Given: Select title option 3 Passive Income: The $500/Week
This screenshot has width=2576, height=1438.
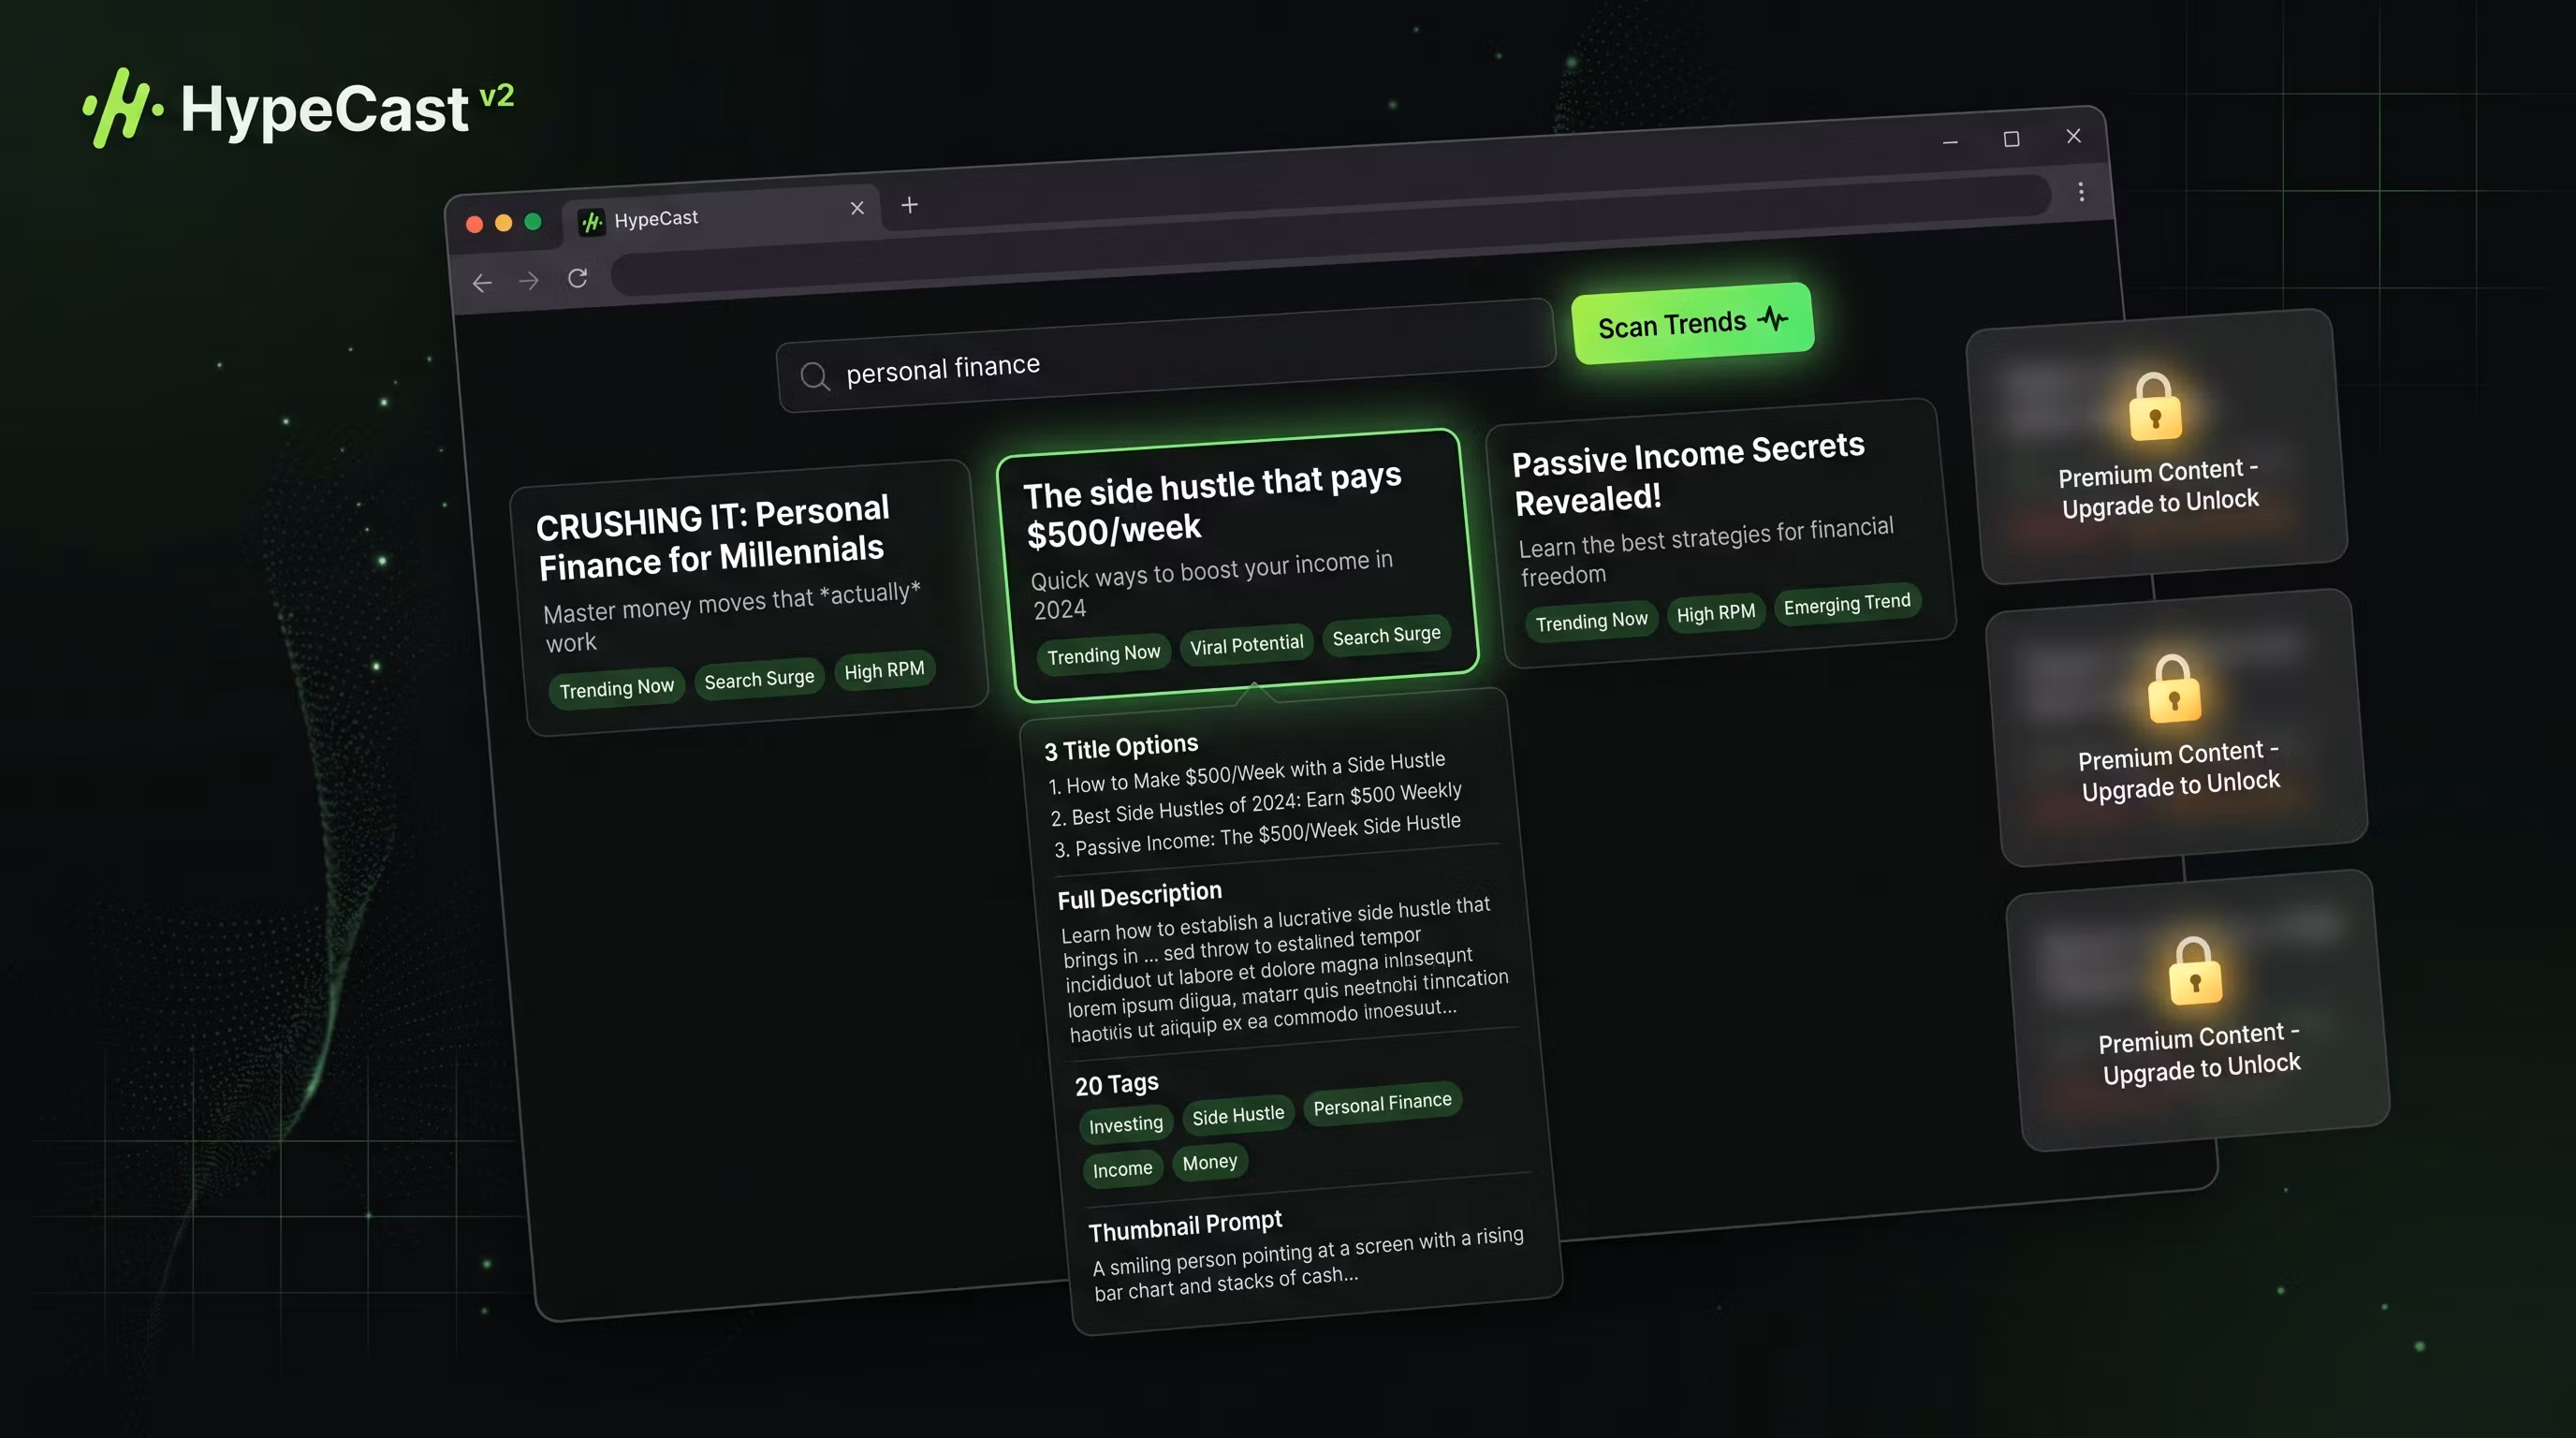Looking at the screenshot, I should pos(1257,834).
